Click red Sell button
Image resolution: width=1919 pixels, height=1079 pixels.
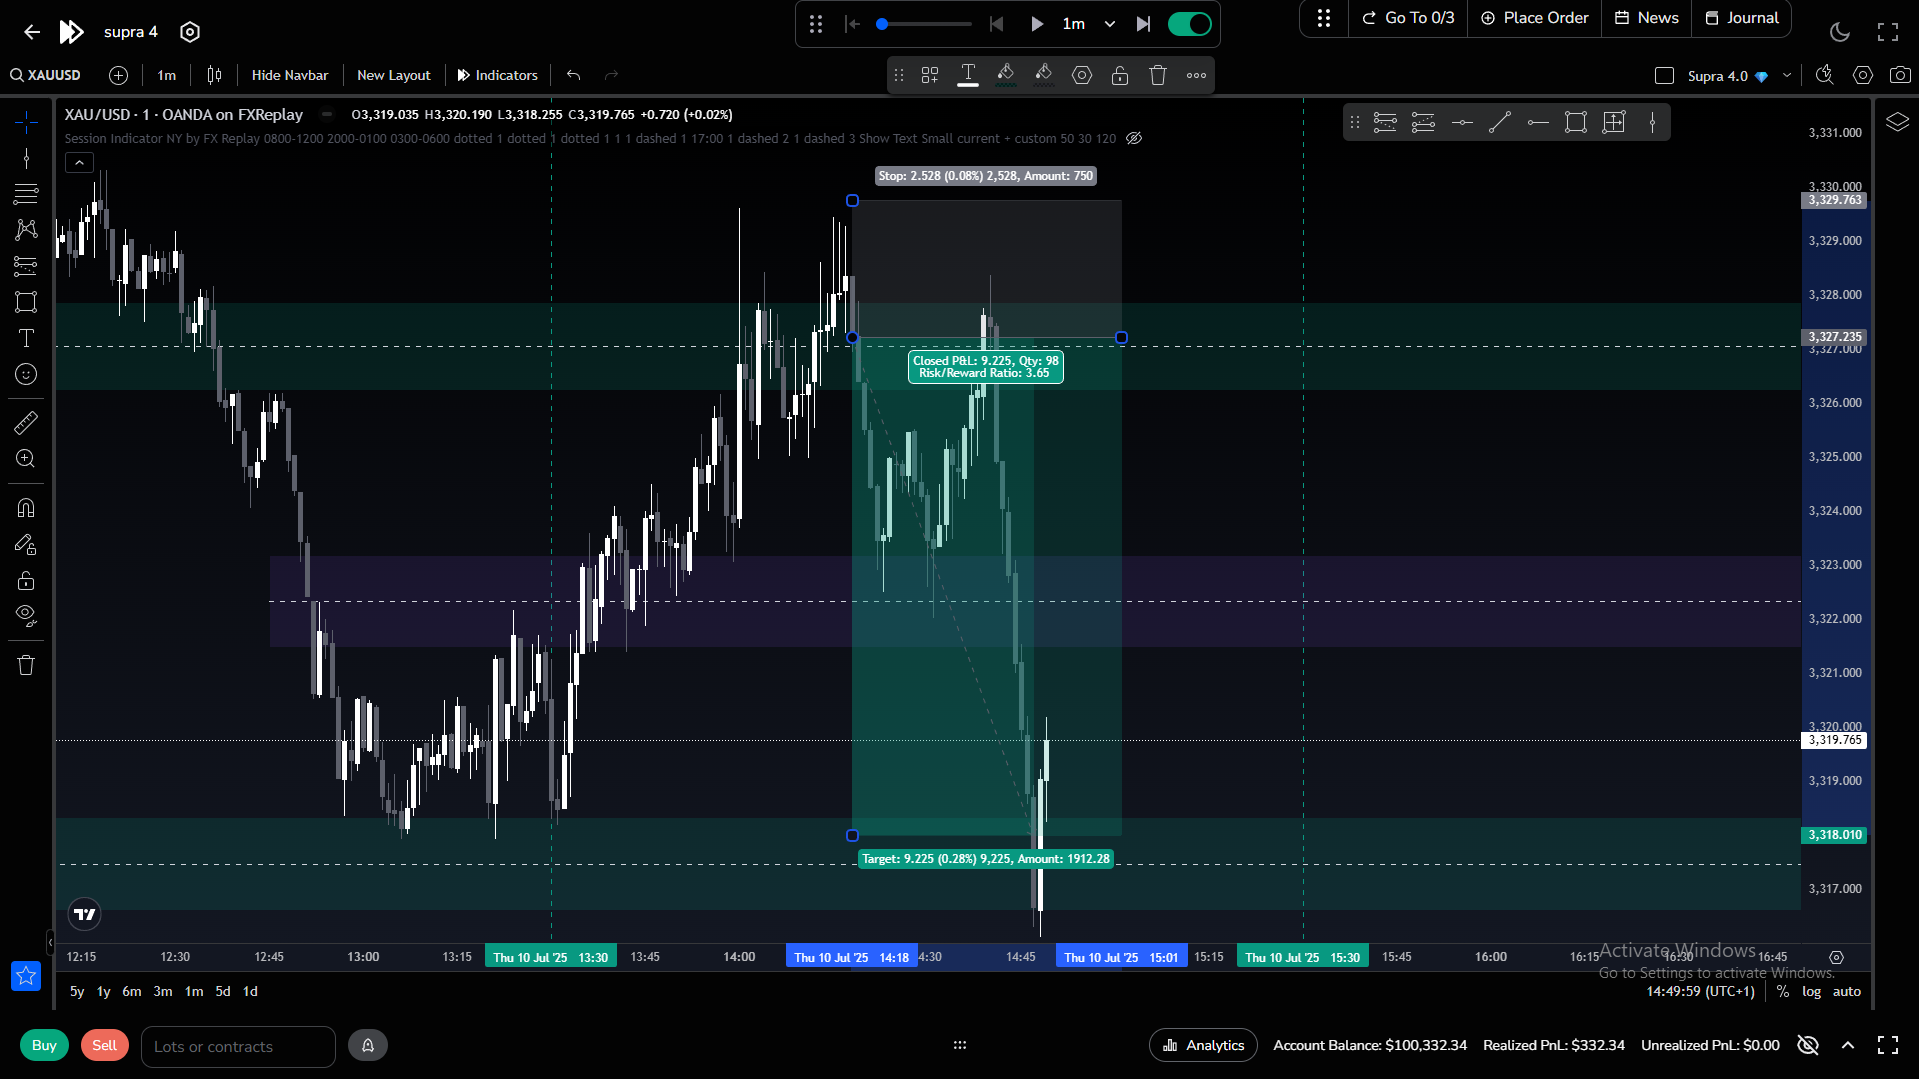(x=105, y=1045)
